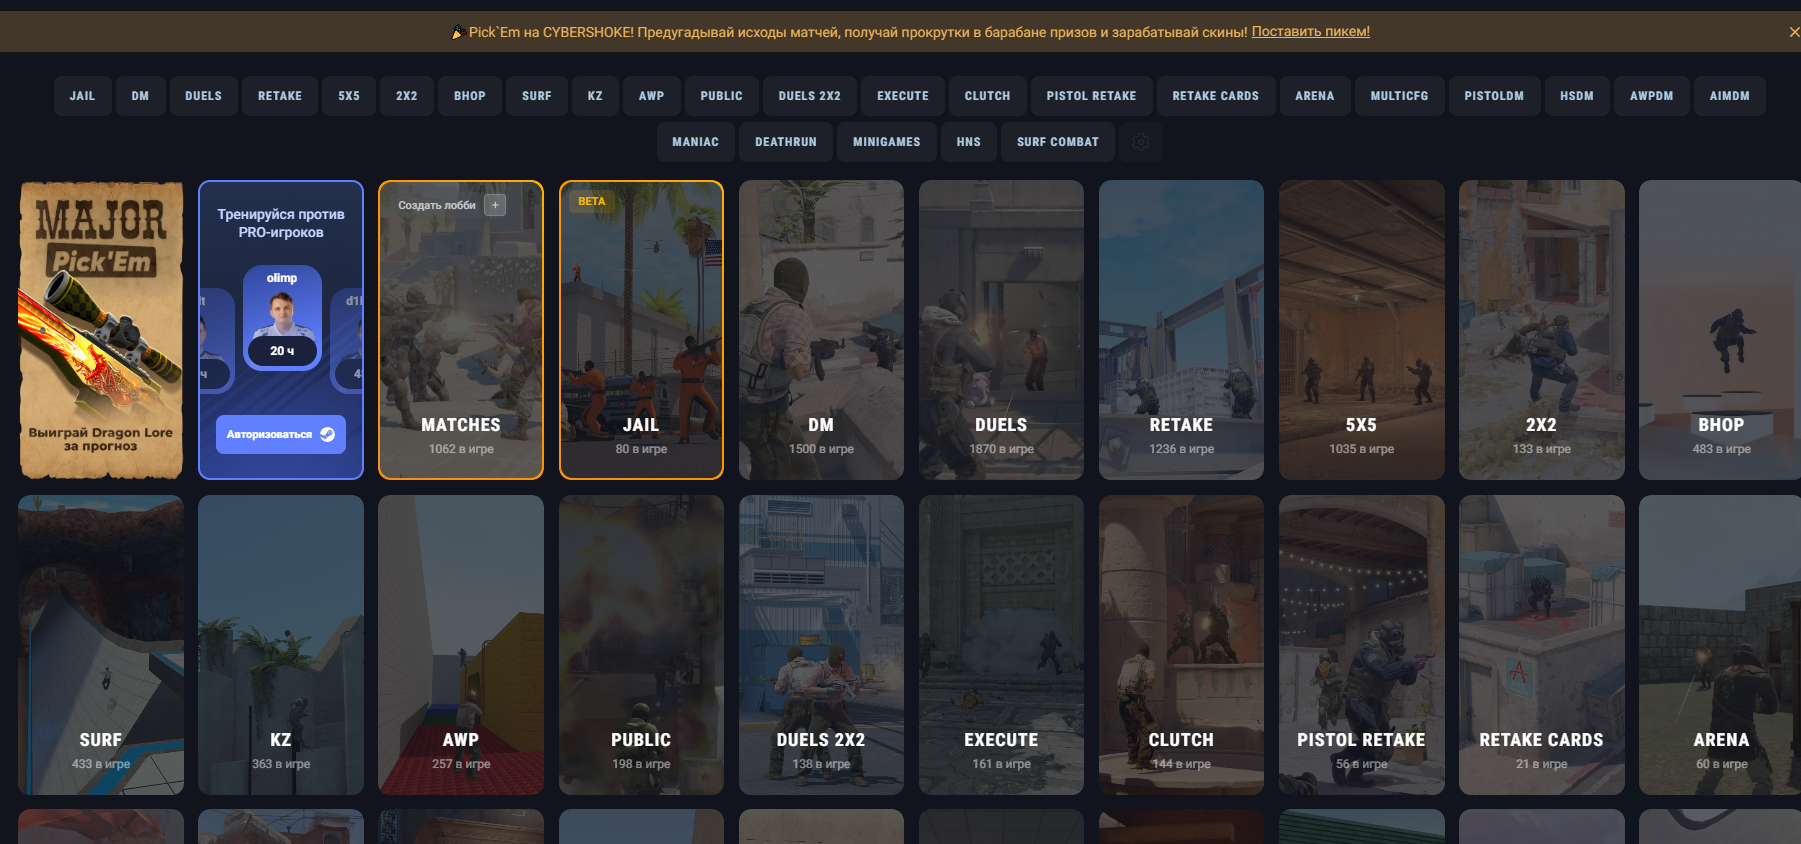The width and height of the screenshot is (1801, 844).
Task: Select the HNS filter tab
Action: pyautogui.click(x=968, y=142)
